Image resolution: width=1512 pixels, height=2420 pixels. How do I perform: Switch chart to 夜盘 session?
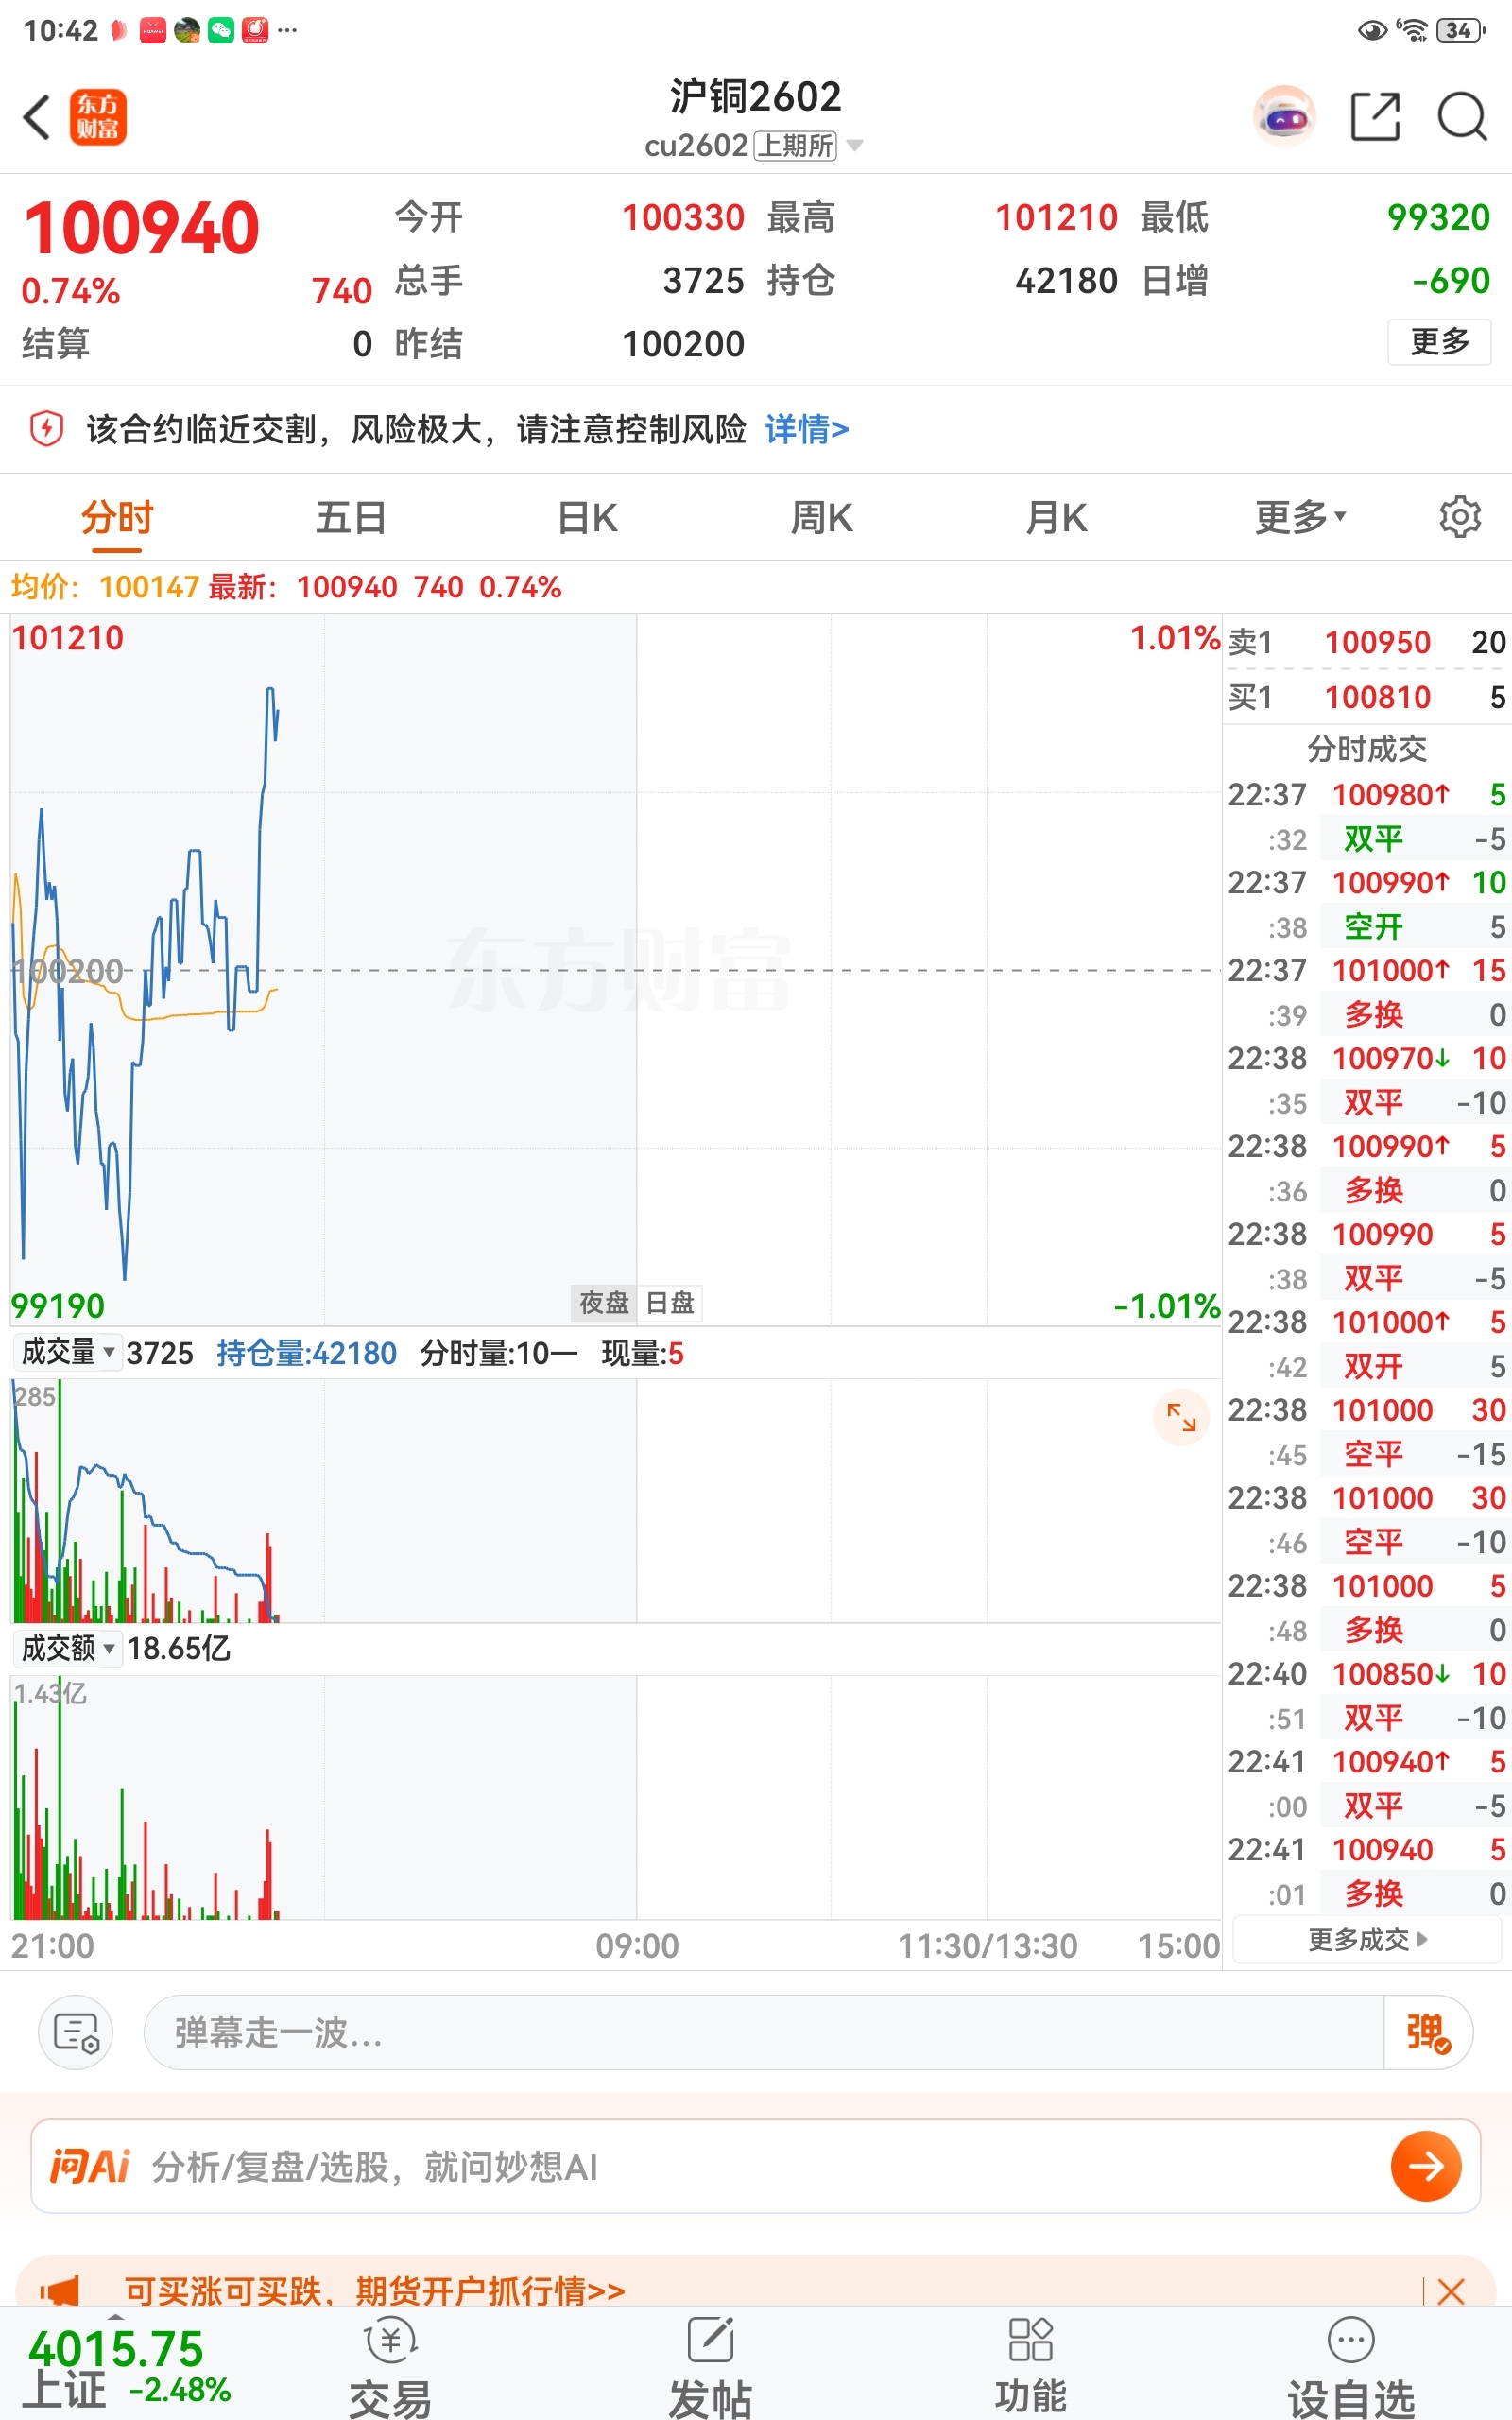click(604, 1303)
